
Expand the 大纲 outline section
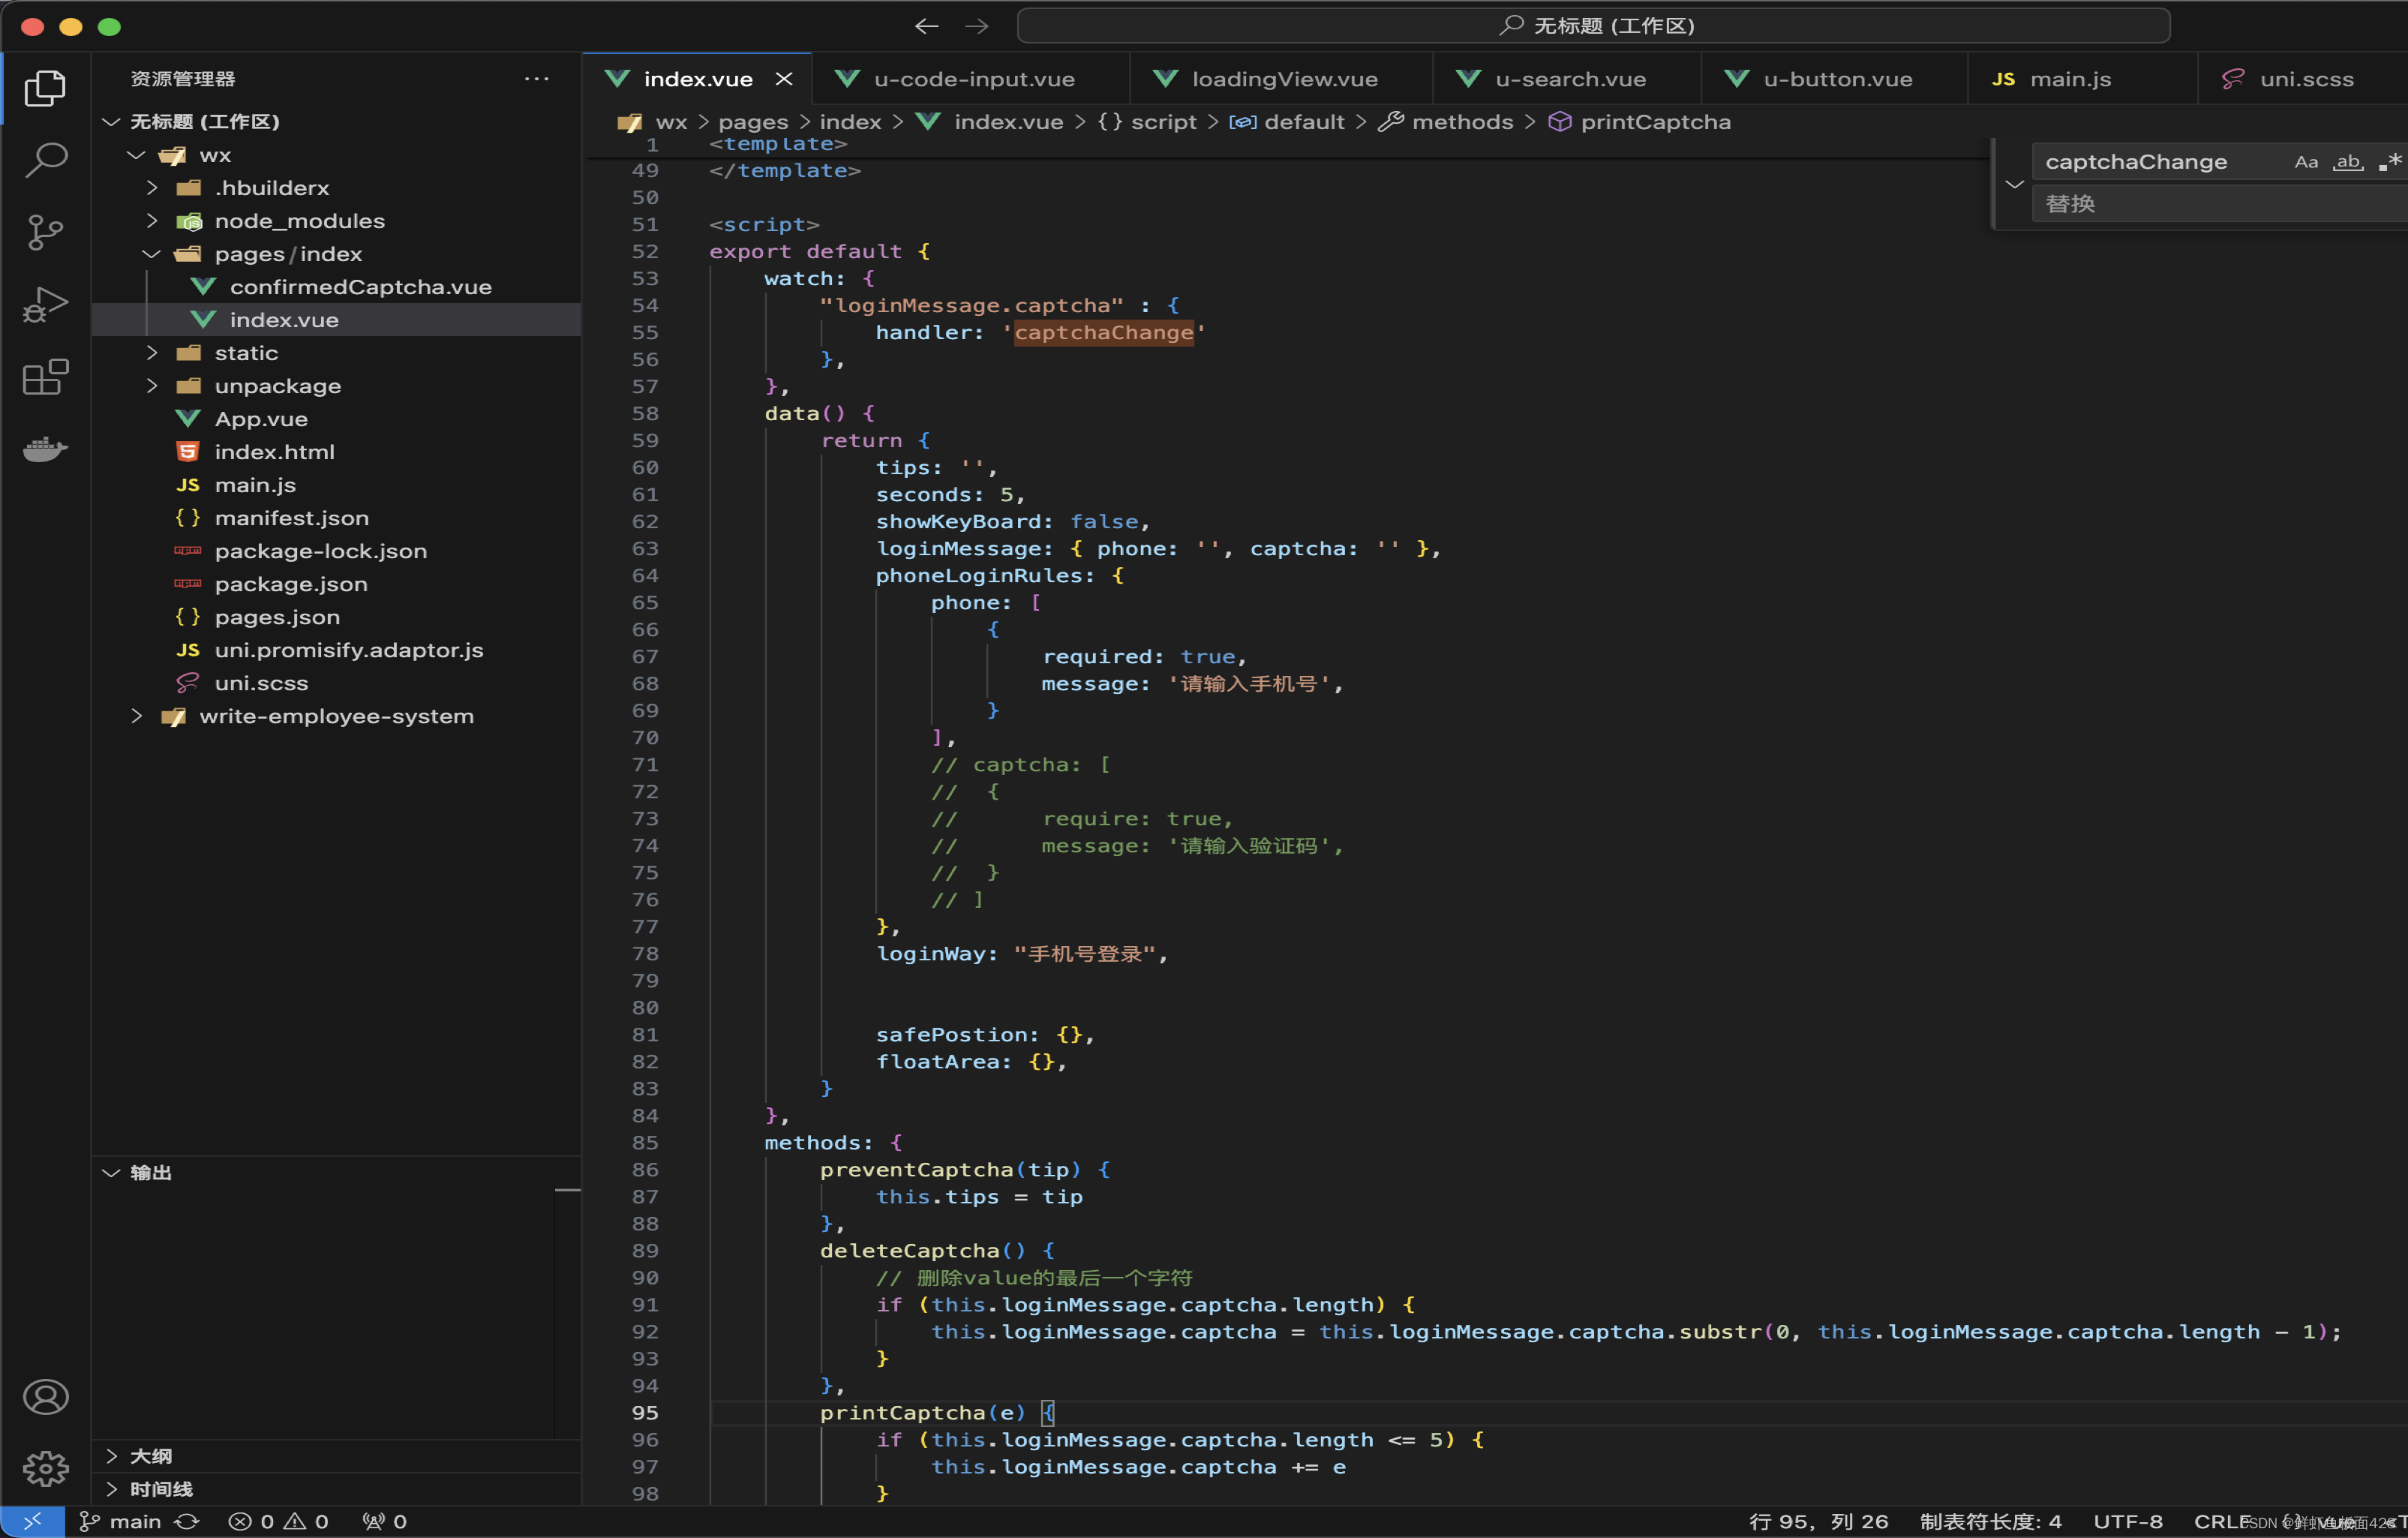(x=111, y=1456)
